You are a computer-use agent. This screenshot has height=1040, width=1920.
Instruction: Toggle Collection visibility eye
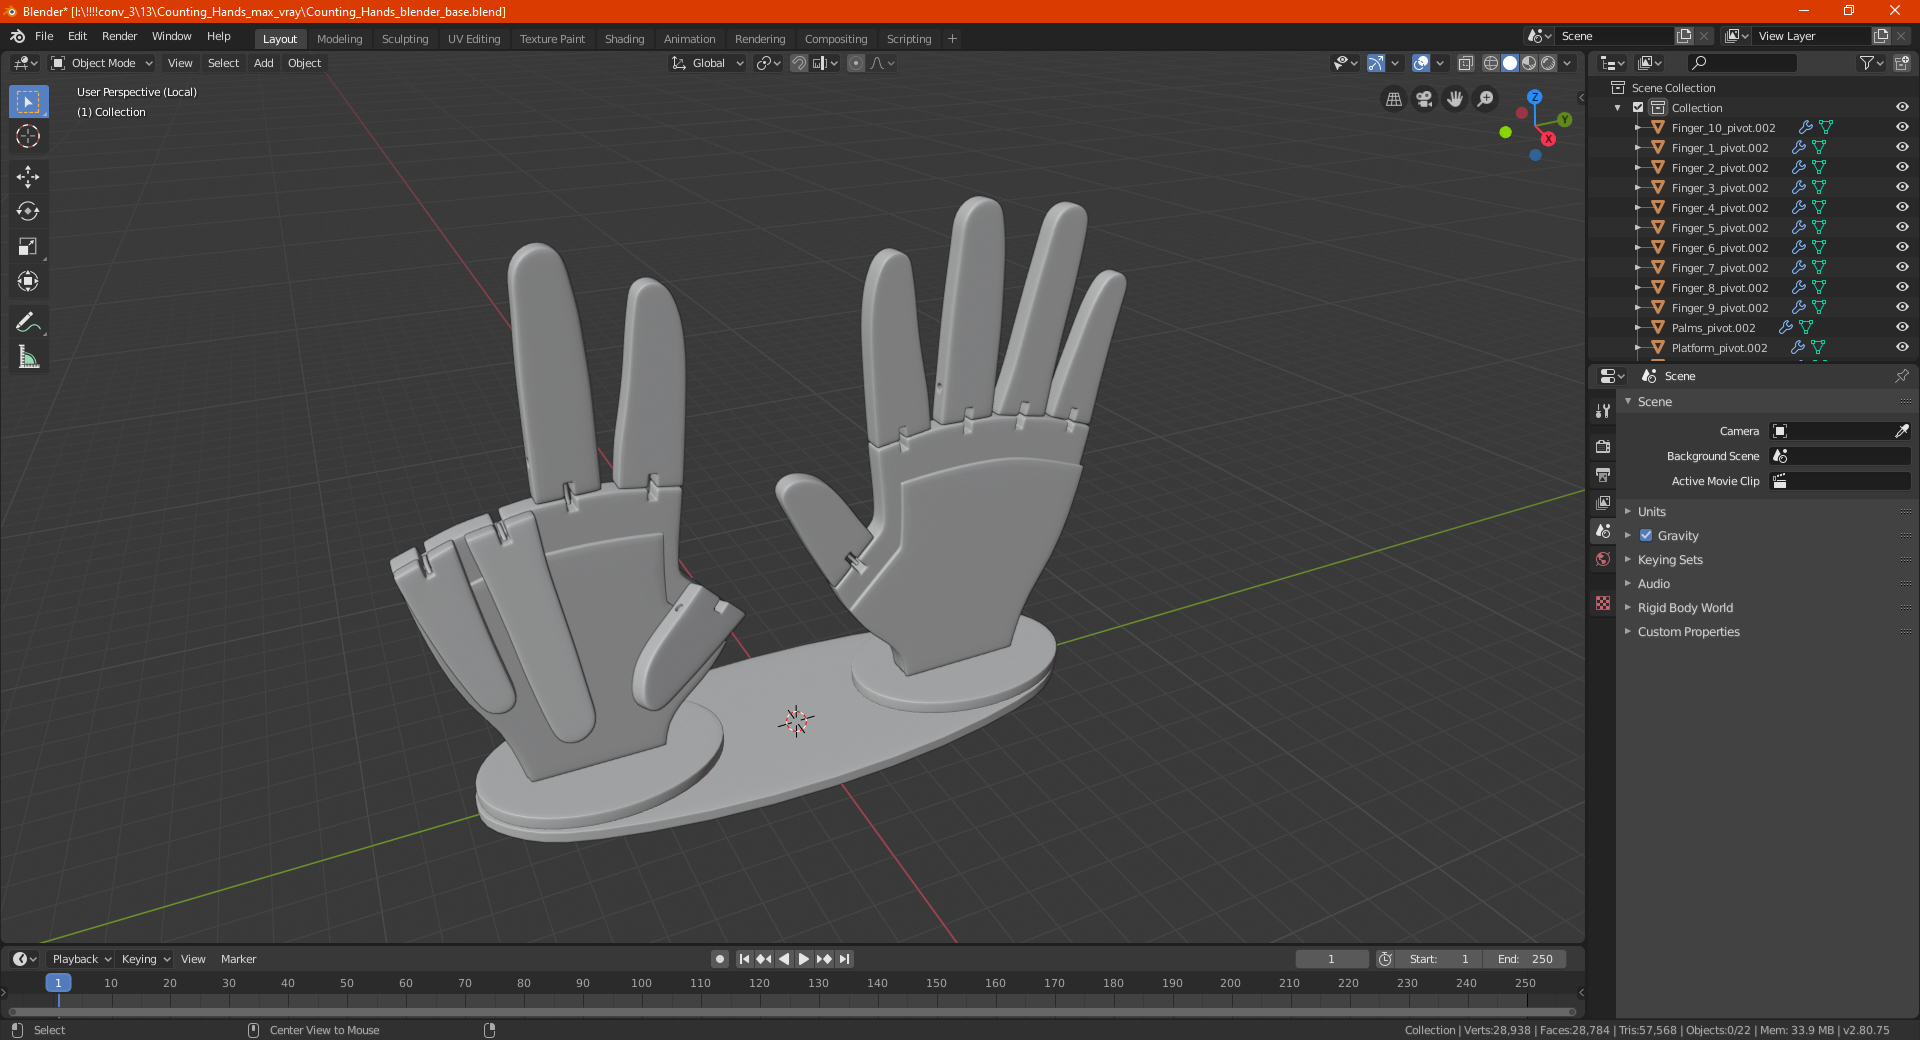pos(1902,107)
